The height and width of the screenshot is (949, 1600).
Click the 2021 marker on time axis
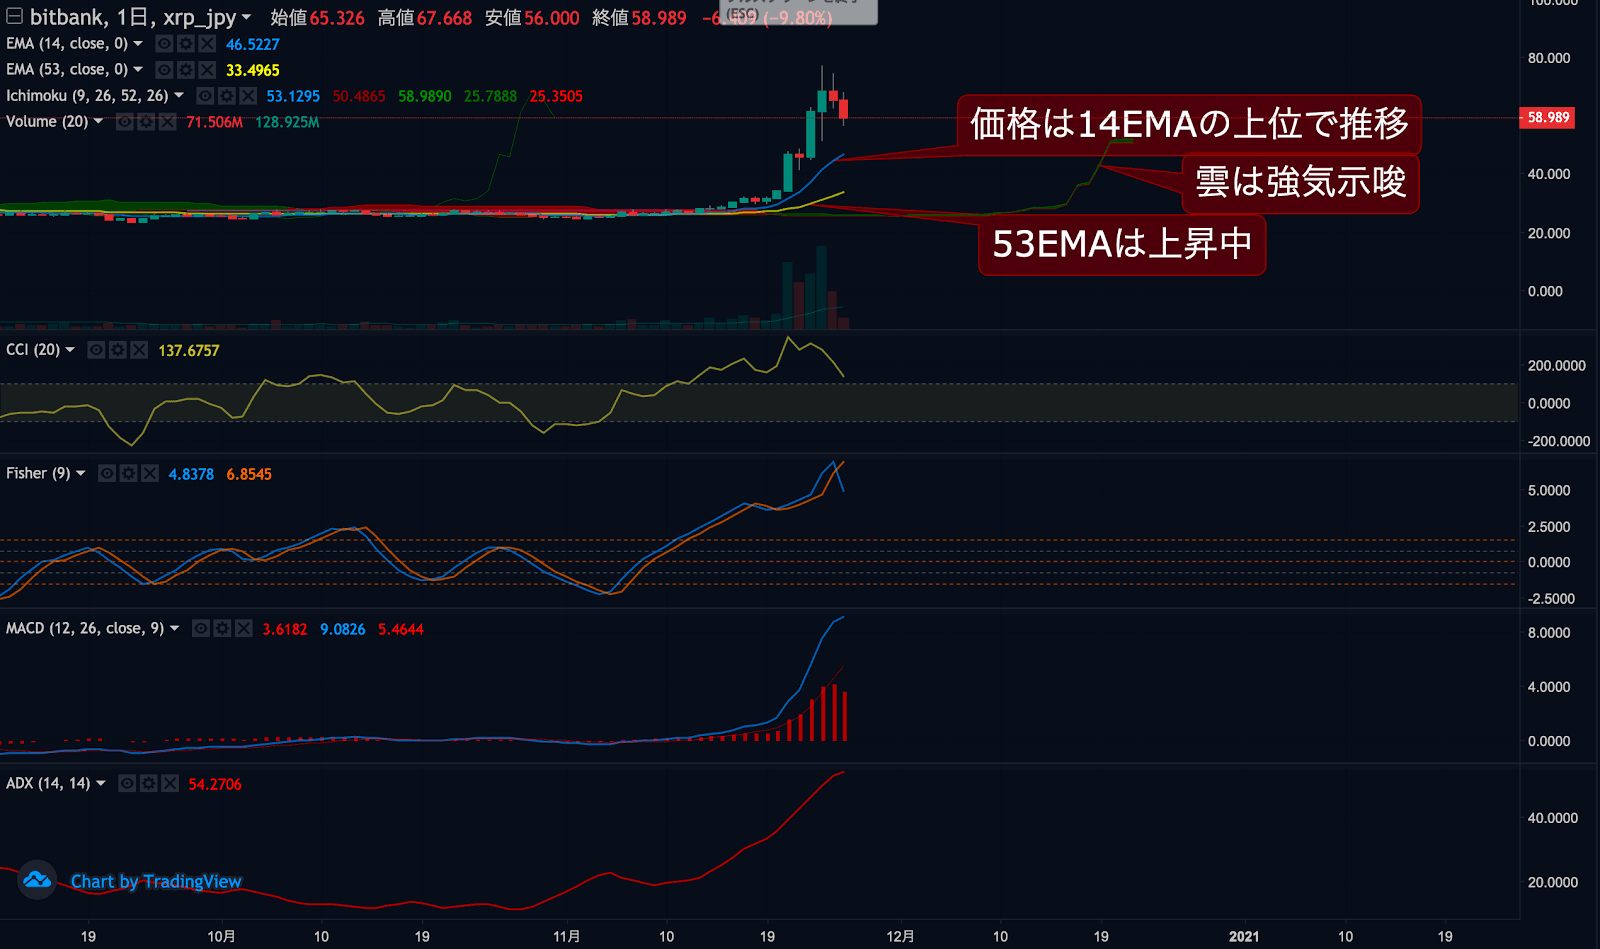1244,936
